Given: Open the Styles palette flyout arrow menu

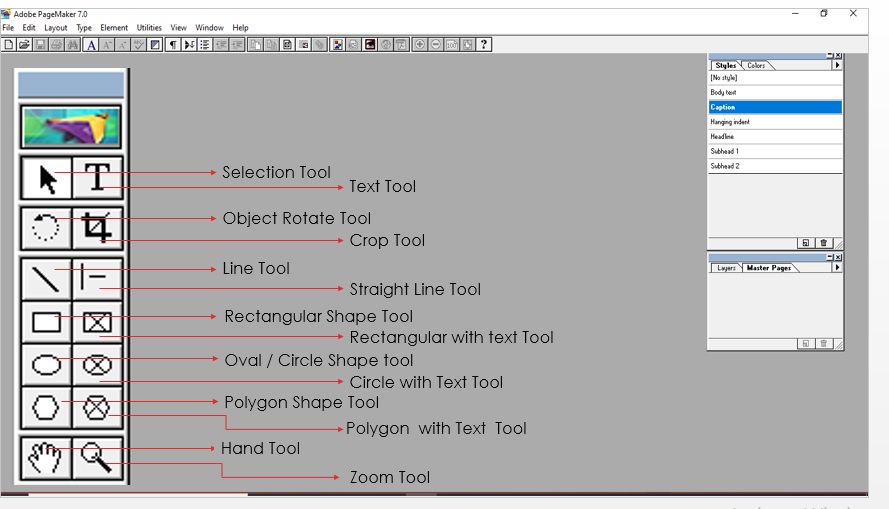Looking at the screenshot, I should [837, 65].
